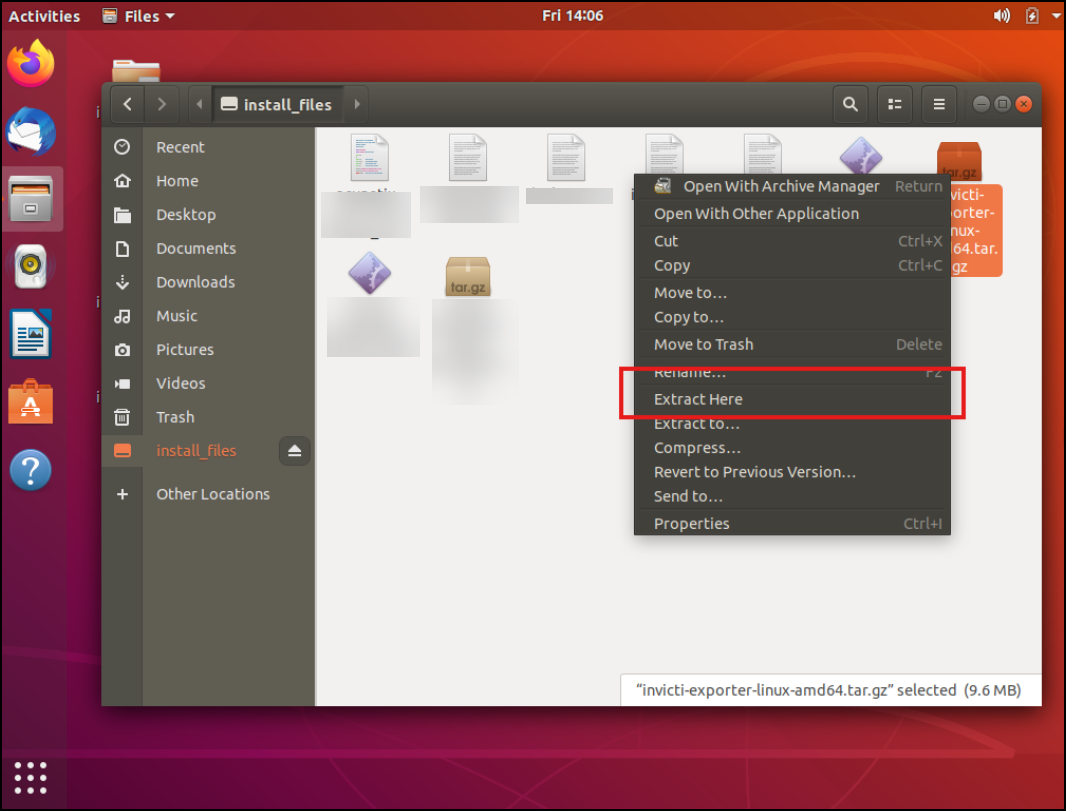Browse Other Locations in the sidebar
1066x811 pixels.
(213, 494)
